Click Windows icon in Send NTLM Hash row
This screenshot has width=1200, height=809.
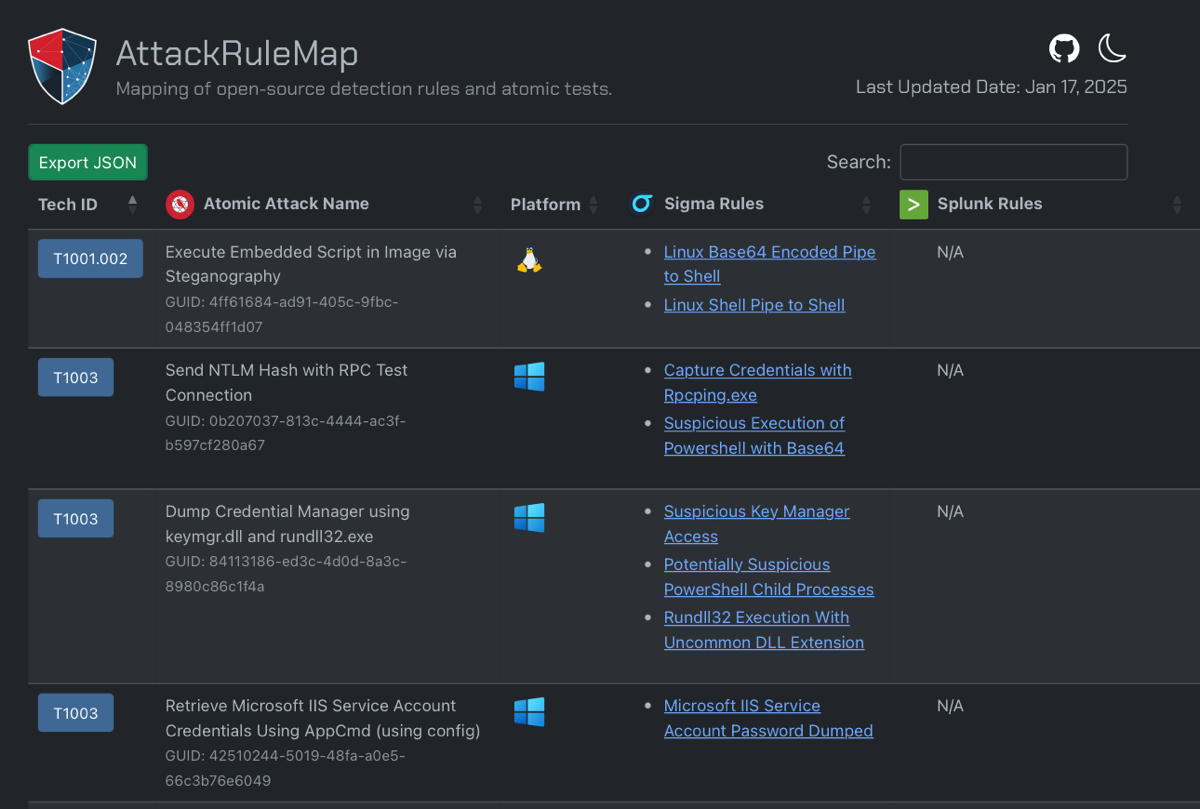click(529, 377)
